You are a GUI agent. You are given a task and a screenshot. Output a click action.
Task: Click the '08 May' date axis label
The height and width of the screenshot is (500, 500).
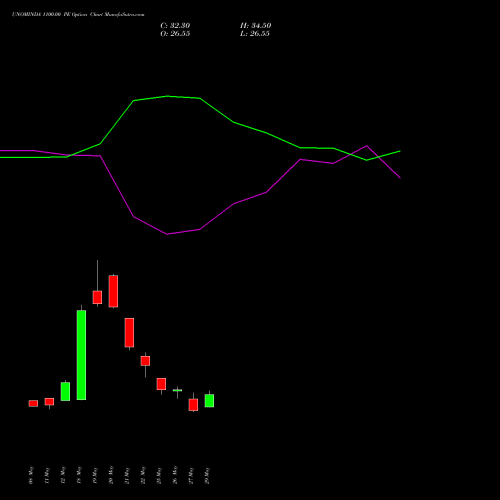(x=31, y=475)
